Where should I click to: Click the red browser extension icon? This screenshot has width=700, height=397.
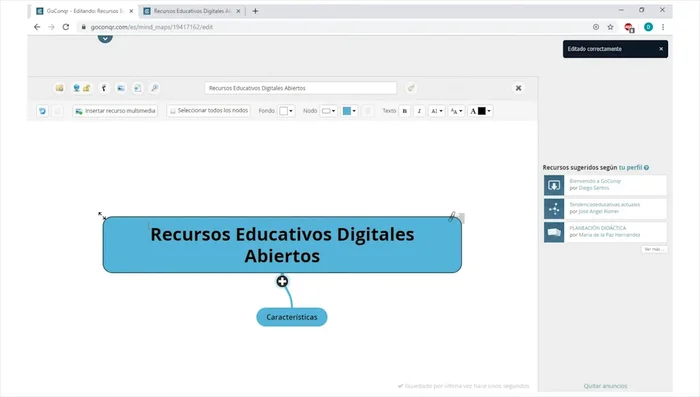(629, 28)
